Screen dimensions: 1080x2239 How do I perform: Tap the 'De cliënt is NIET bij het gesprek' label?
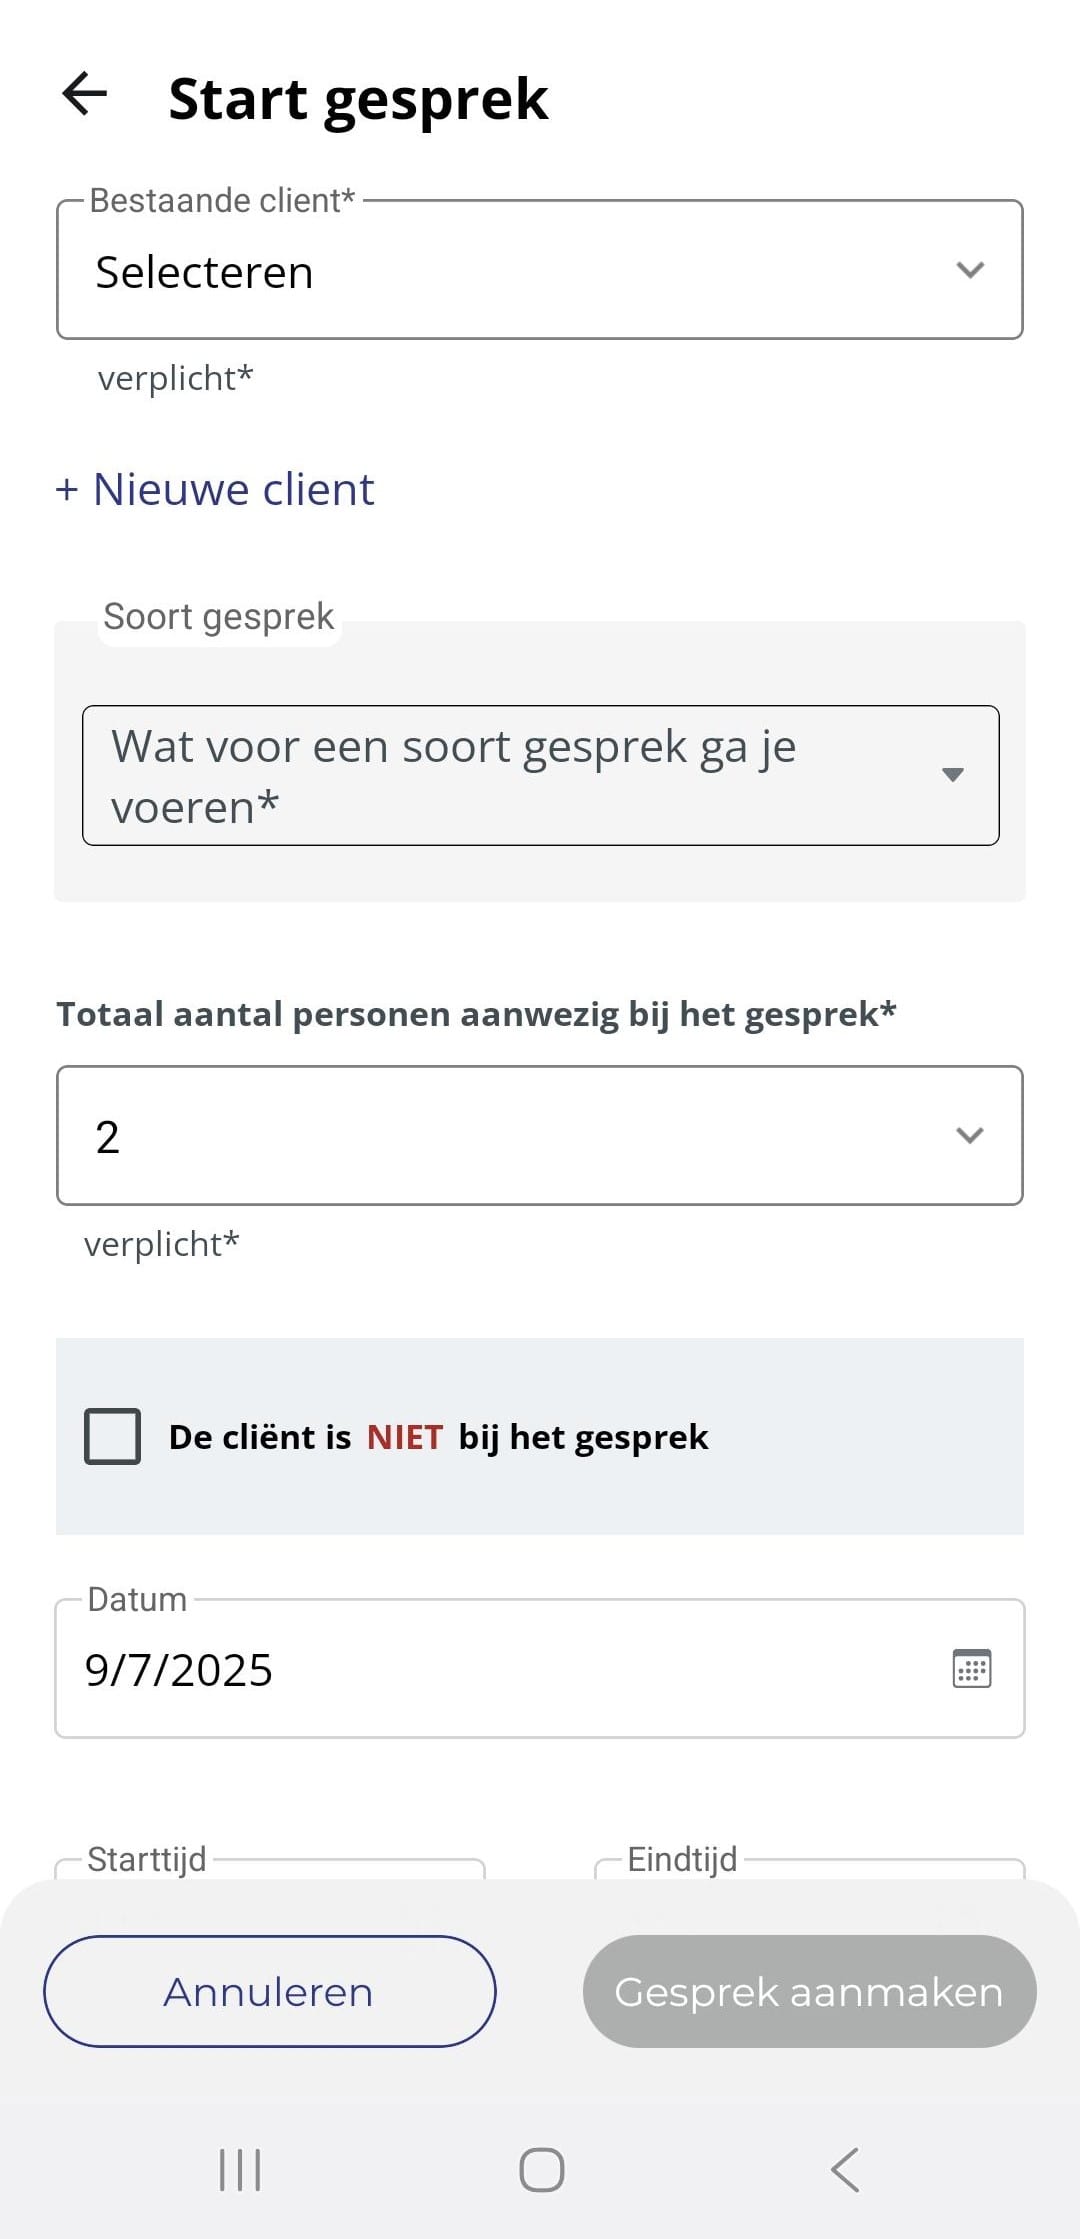click(438, 1437)
